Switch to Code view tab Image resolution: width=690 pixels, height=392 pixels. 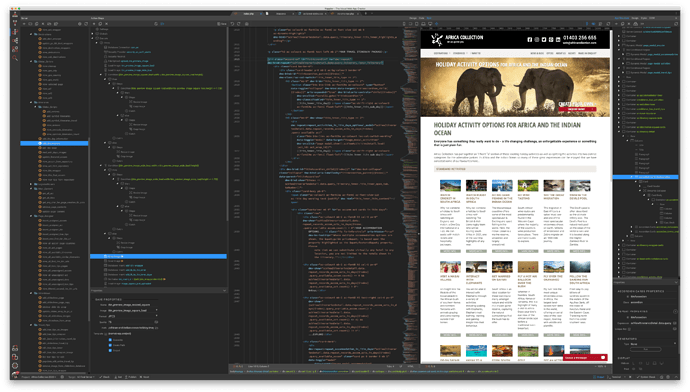(x=421, y=18)
